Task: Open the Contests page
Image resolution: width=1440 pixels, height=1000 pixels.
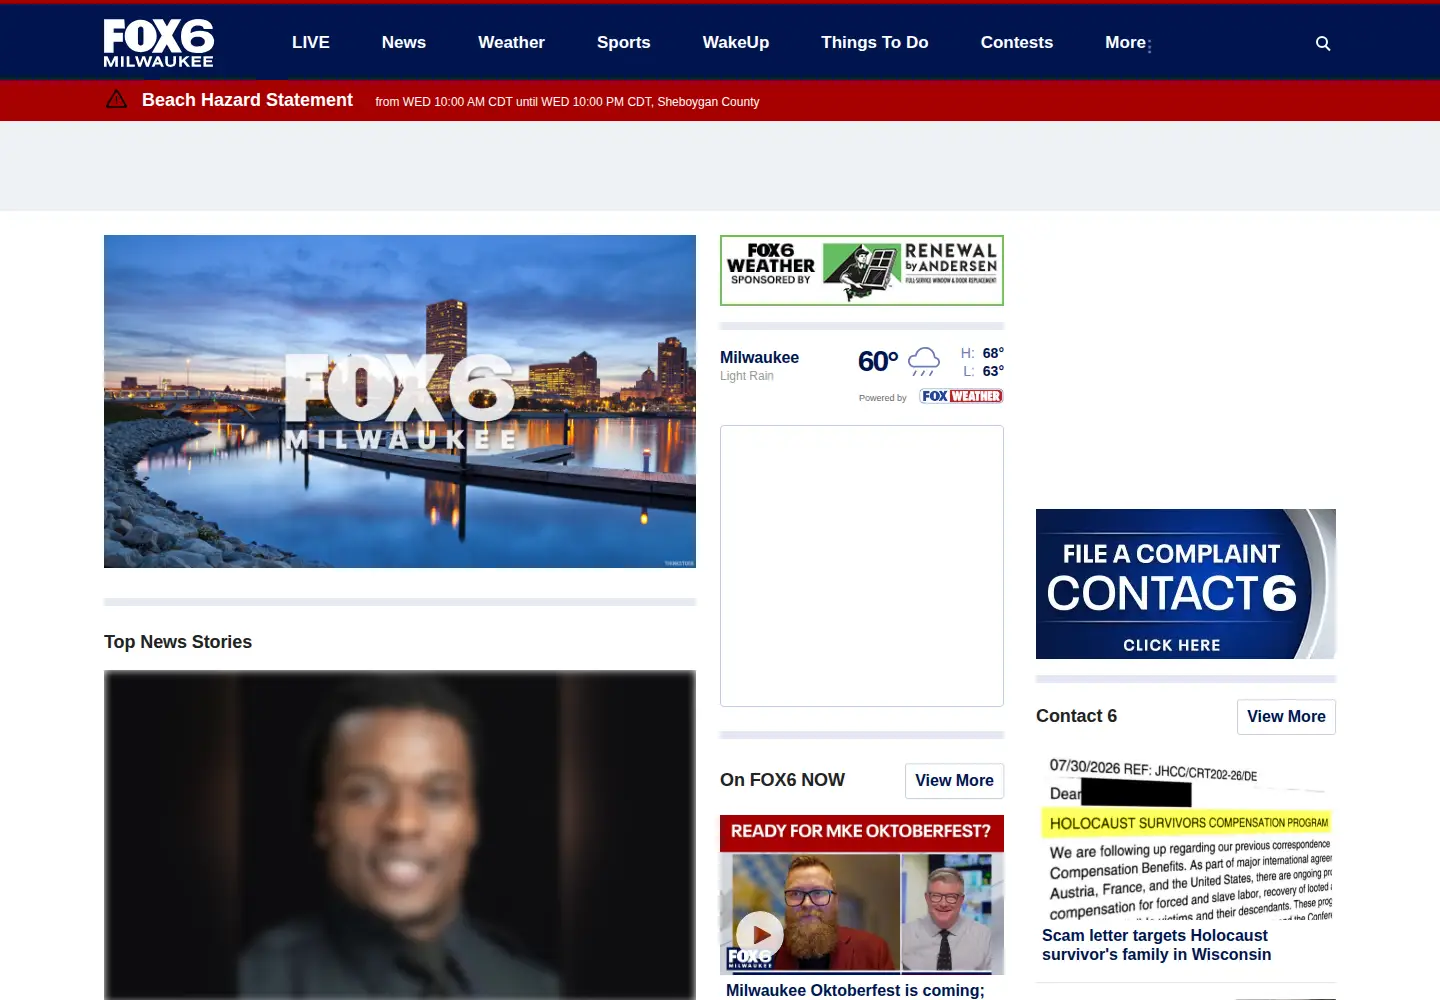Action: (1017, 43)
